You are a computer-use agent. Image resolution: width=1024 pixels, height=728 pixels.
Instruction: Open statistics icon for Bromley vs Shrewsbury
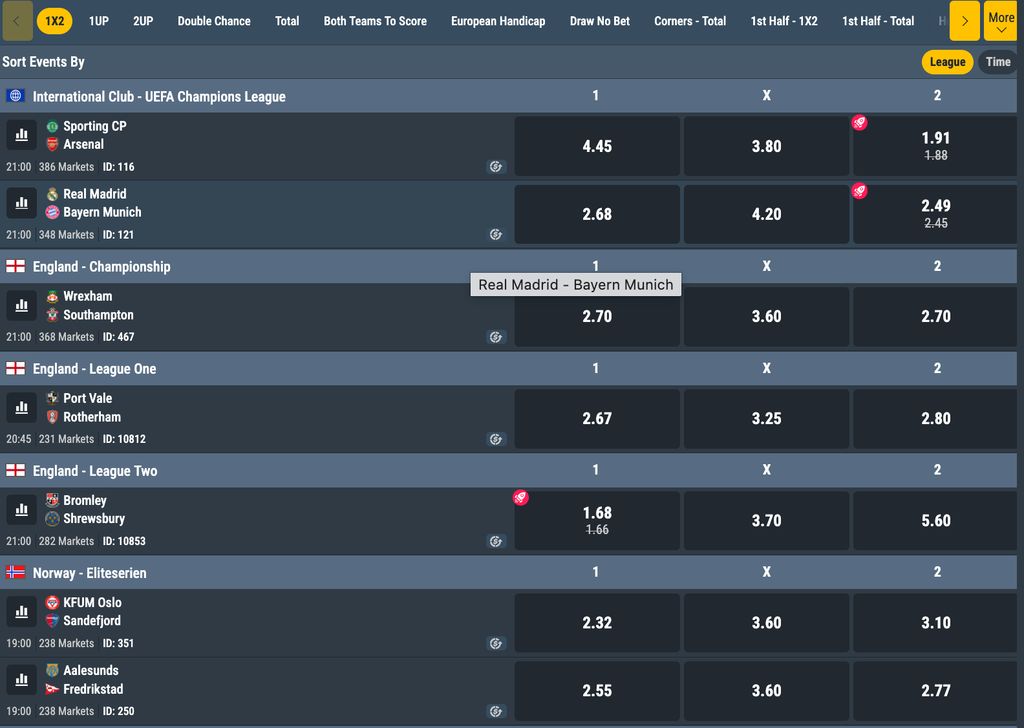[22, 509]
